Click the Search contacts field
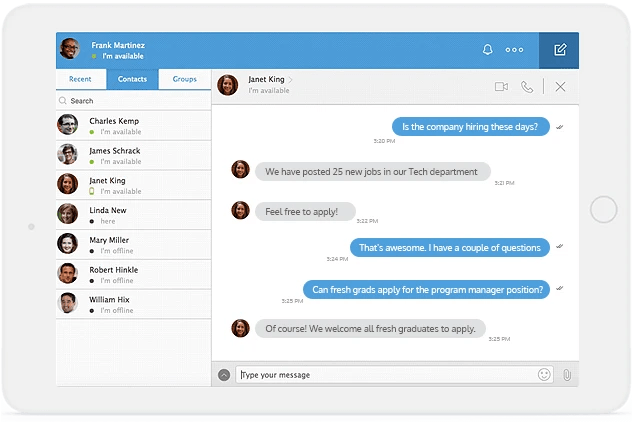 click(133, 101)
